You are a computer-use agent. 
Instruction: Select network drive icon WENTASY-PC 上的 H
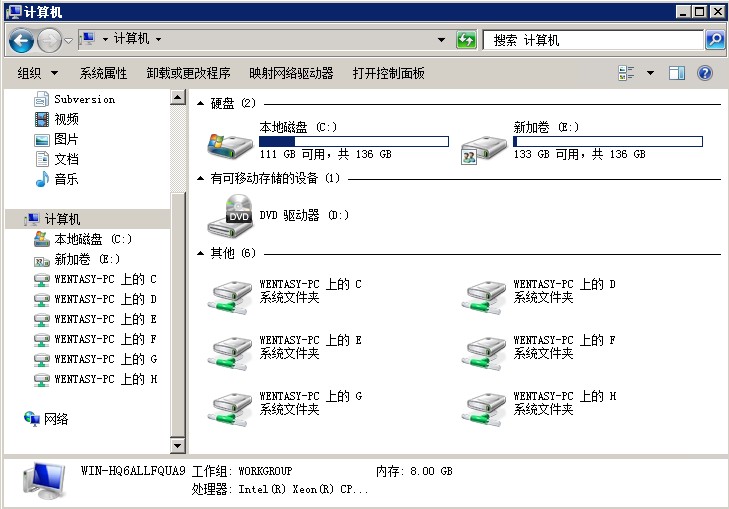[x=484, y=410]
